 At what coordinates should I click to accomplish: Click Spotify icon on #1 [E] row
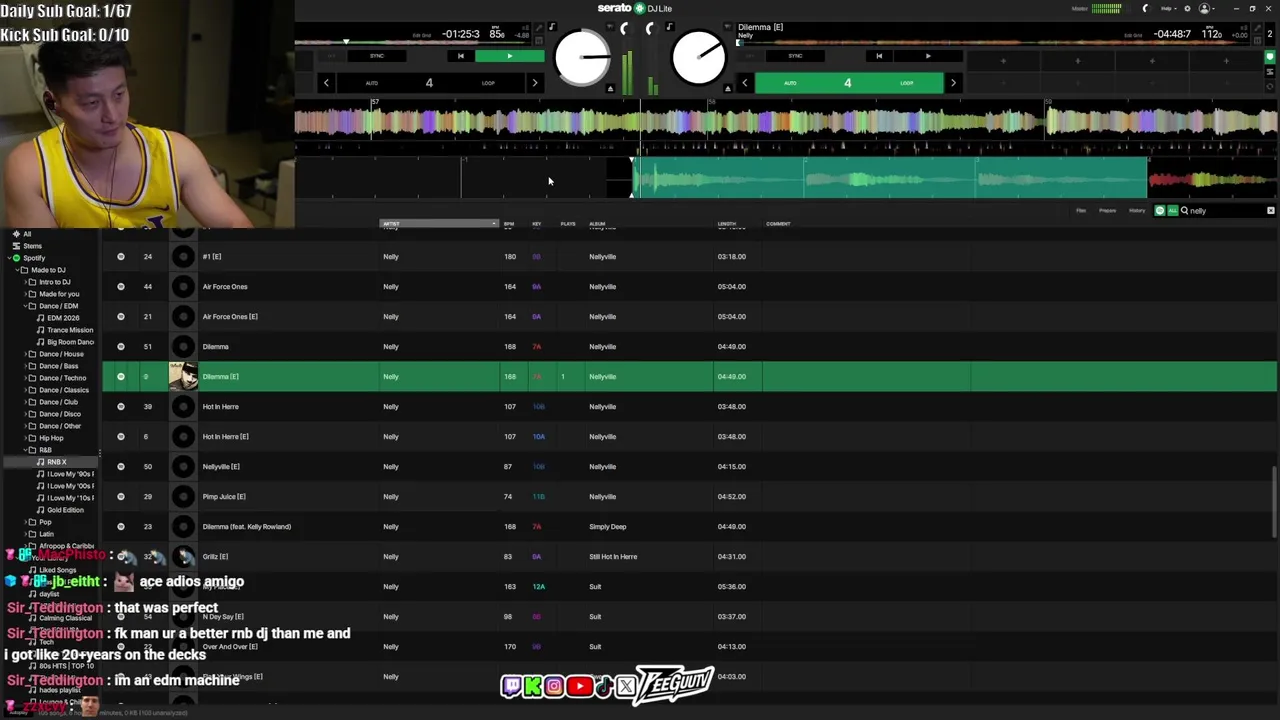click(121, 257)
